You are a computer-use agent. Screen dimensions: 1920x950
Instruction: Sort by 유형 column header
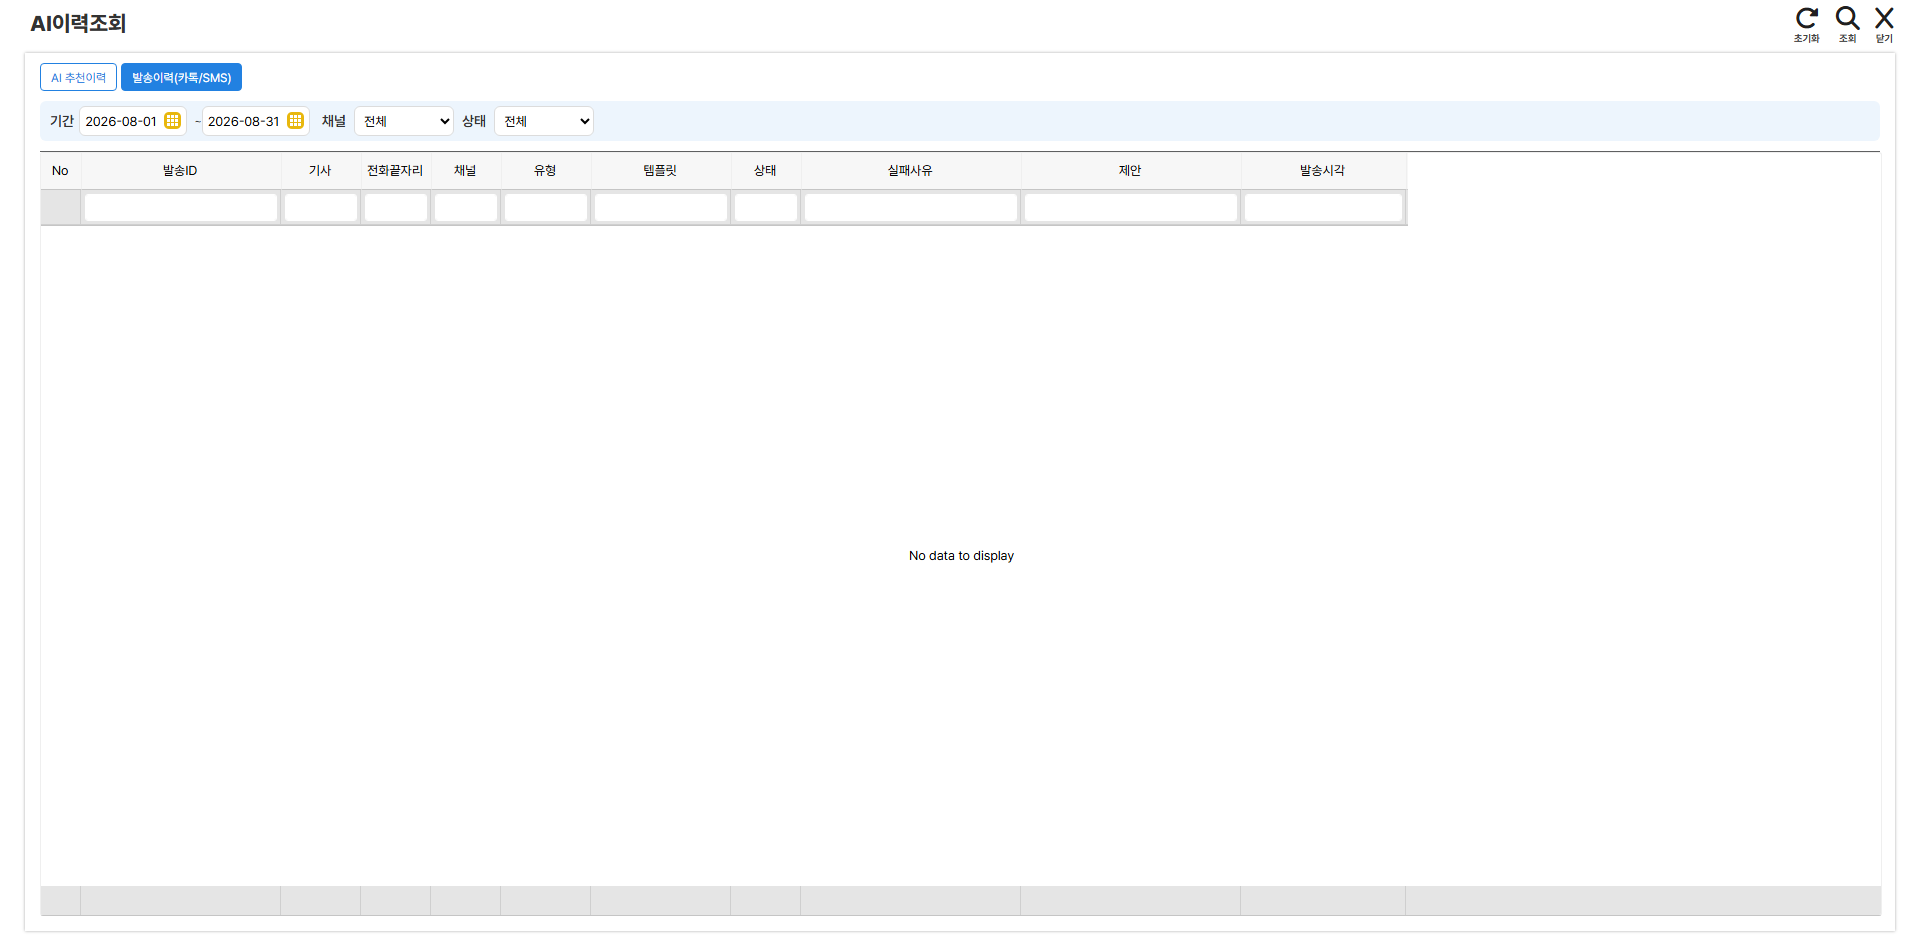pyautogui.click(x=545, y=171)
